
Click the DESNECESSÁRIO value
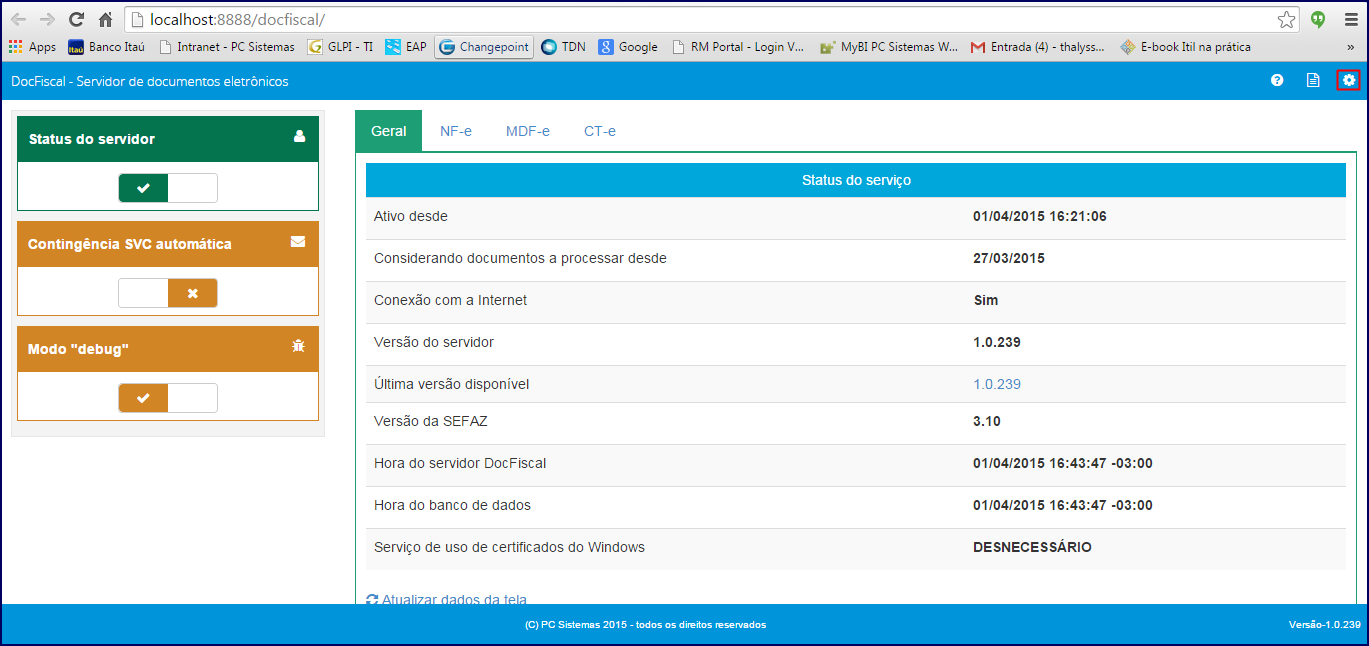(1032, 547)
